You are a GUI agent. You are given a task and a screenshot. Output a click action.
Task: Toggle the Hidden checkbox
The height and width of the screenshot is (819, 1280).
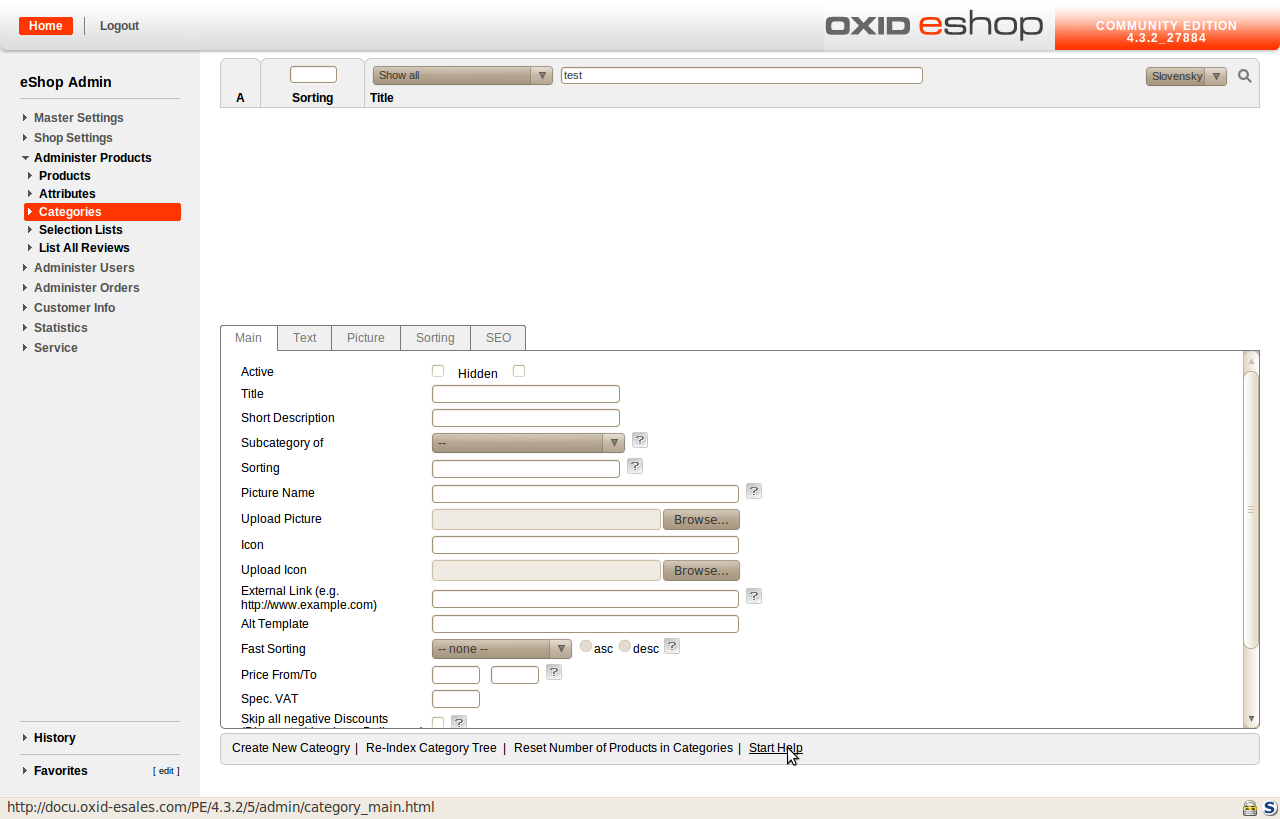pyautogui.click(x=519, y=371)
